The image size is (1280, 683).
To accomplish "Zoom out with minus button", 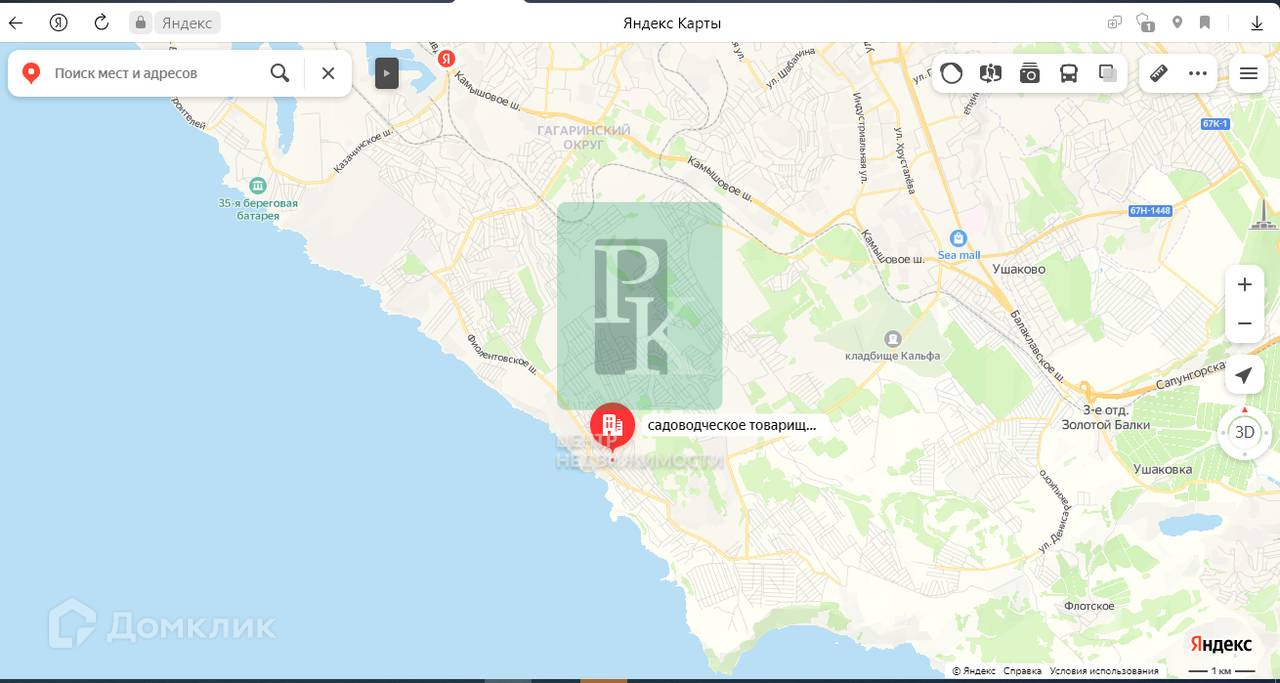I will 1245,324.
